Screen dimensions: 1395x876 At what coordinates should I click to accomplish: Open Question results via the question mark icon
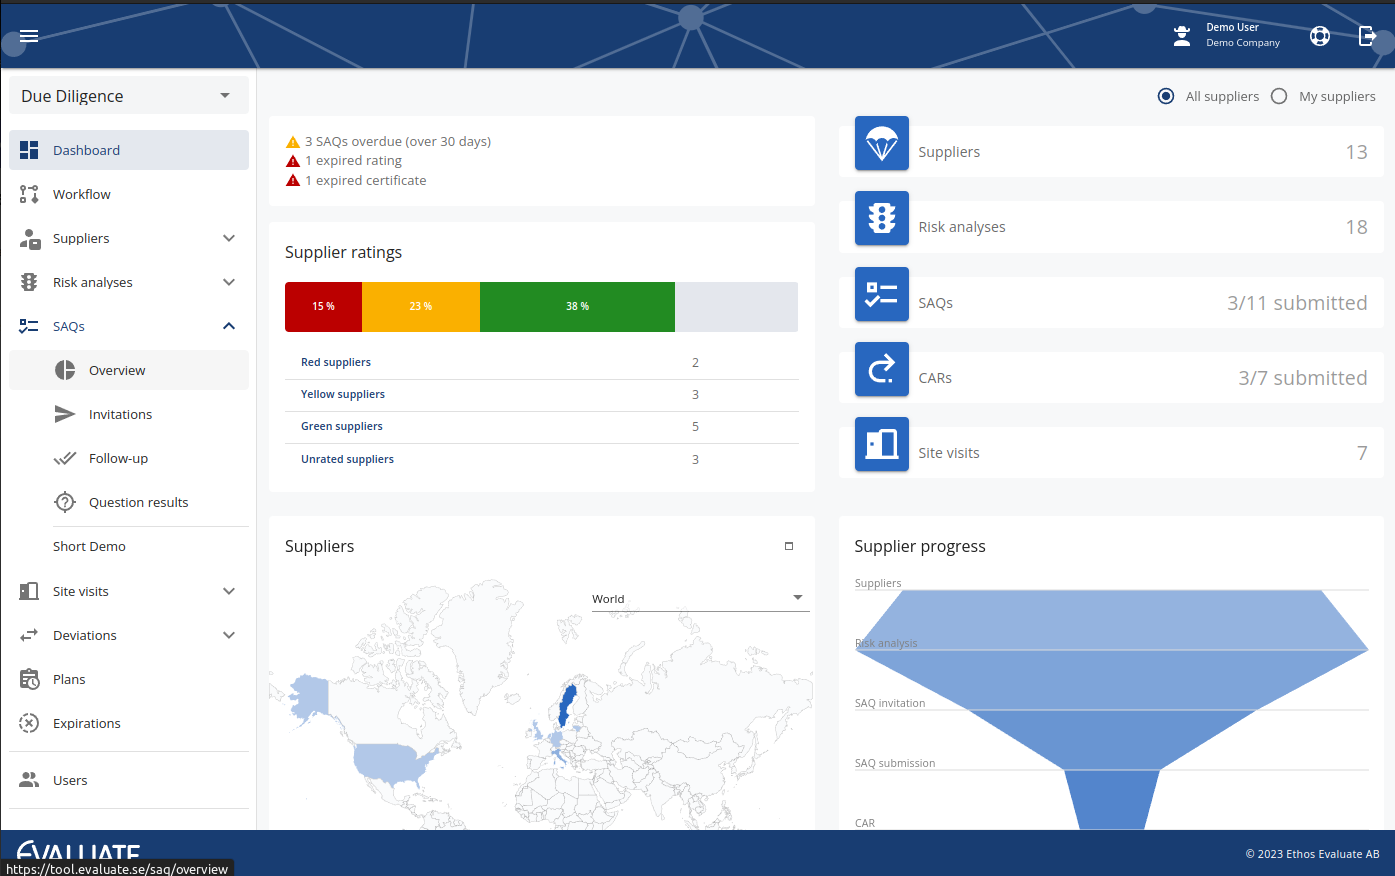[64, 502]
